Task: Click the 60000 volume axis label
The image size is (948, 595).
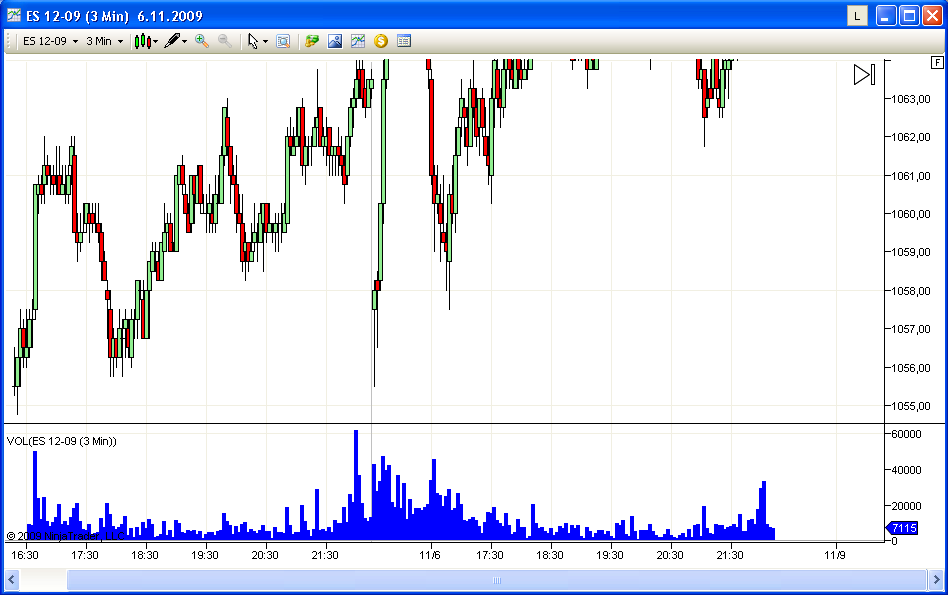Action: (906, 434)
